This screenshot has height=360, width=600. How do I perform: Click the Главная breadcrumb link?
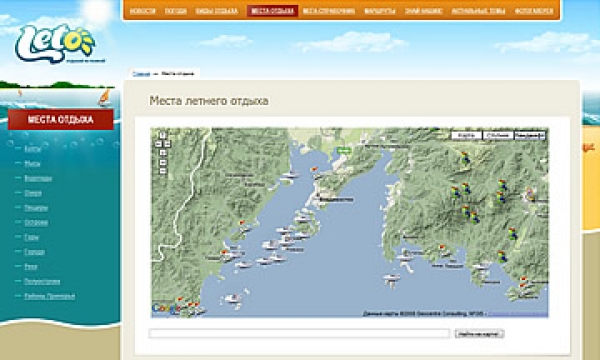tap(141, 73)
